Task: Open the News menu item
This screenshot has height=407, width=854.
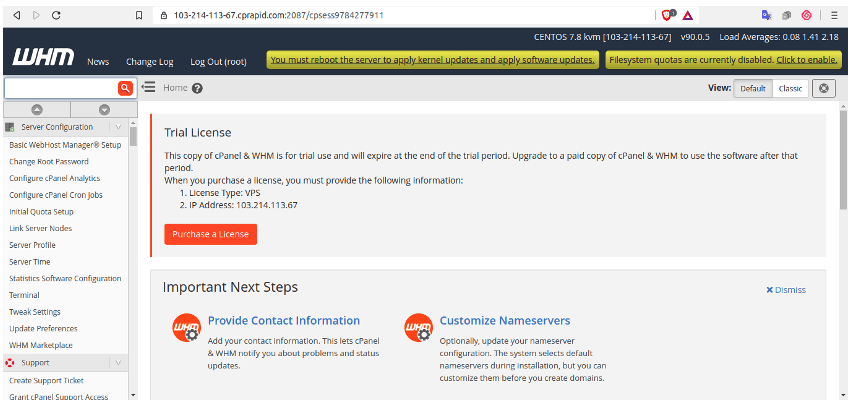Action: click(98, 62)
